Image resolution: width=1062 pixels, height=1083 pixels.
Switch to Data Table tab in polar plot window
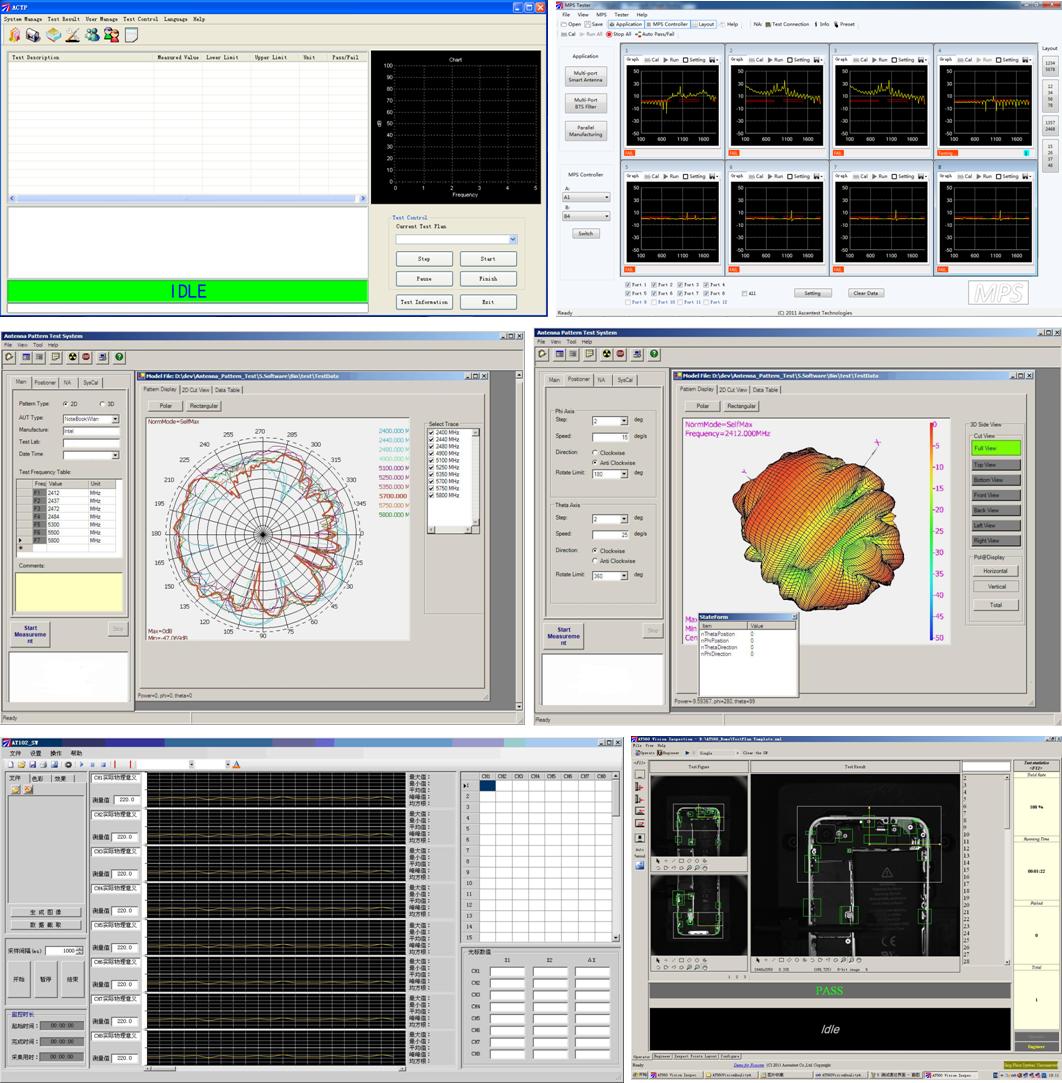tap(226, 390)
